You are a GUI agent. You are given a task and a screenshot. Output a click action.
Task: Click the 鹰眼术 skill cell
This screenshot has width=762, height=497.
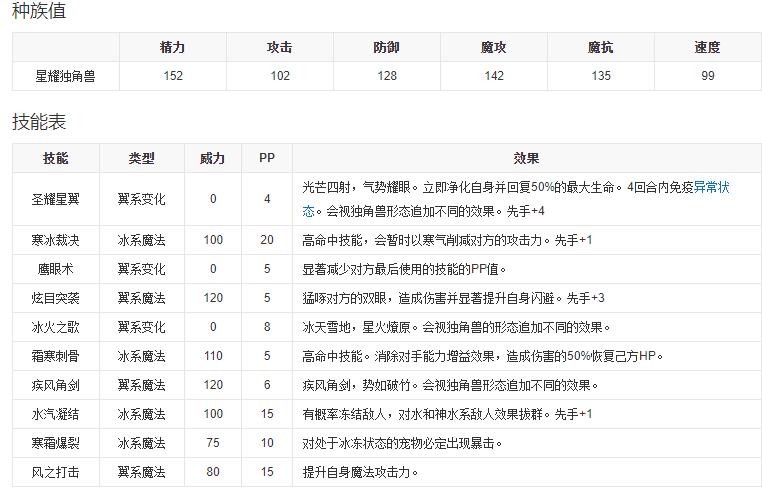tap(56, 269)
